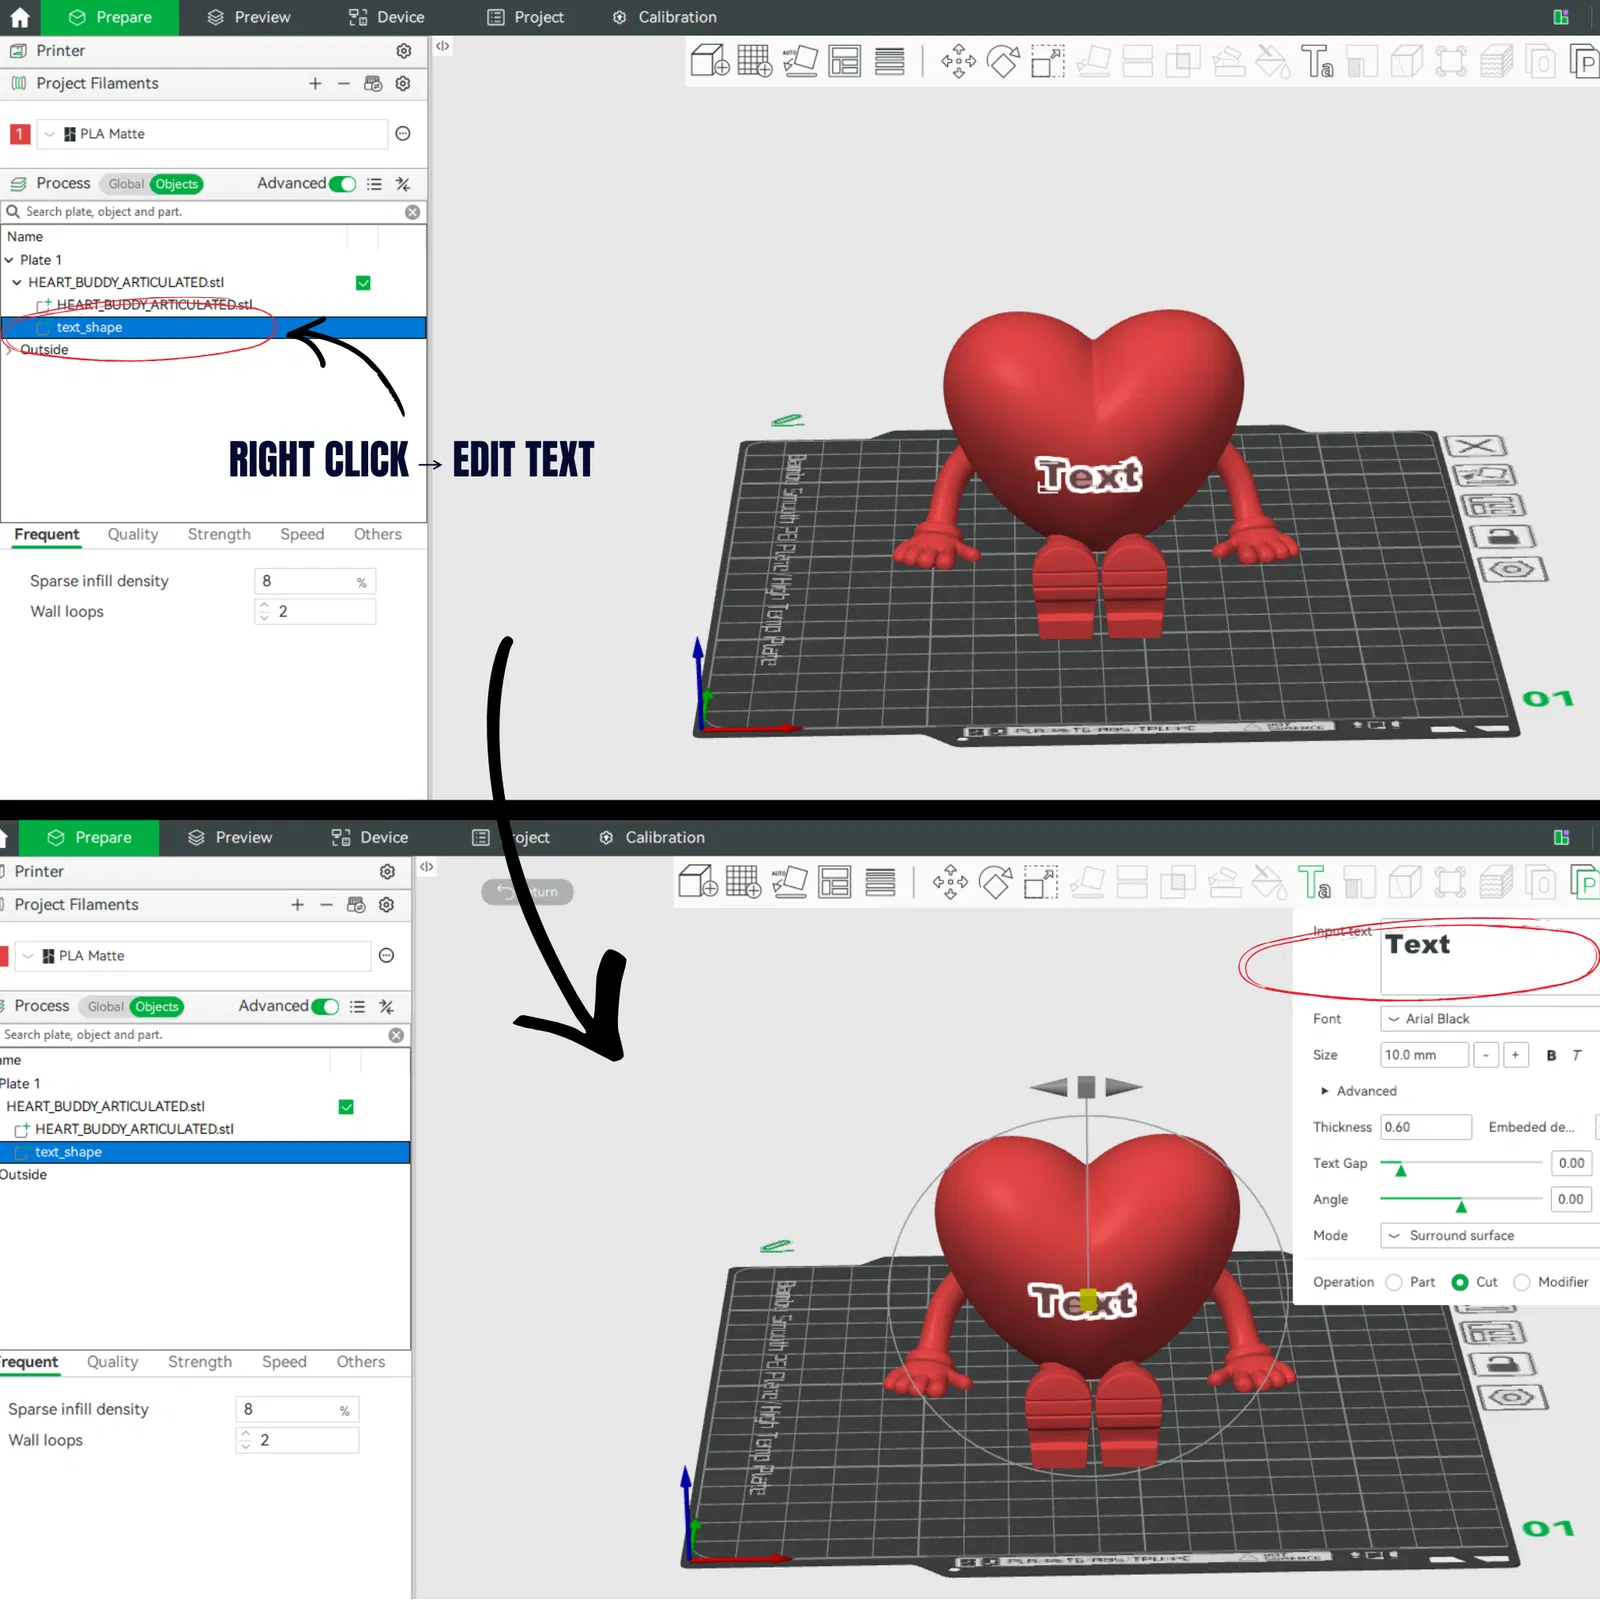
Task: Open the Surround surface Mode dropdown
Action: point(1490,1236)
